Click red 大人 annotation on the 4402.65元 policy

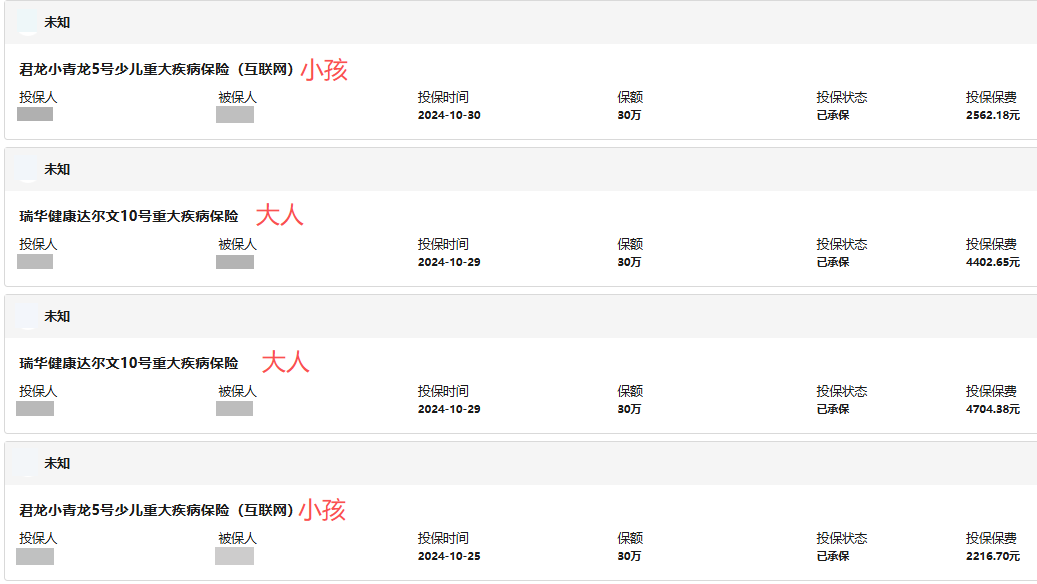coord(280,215)
